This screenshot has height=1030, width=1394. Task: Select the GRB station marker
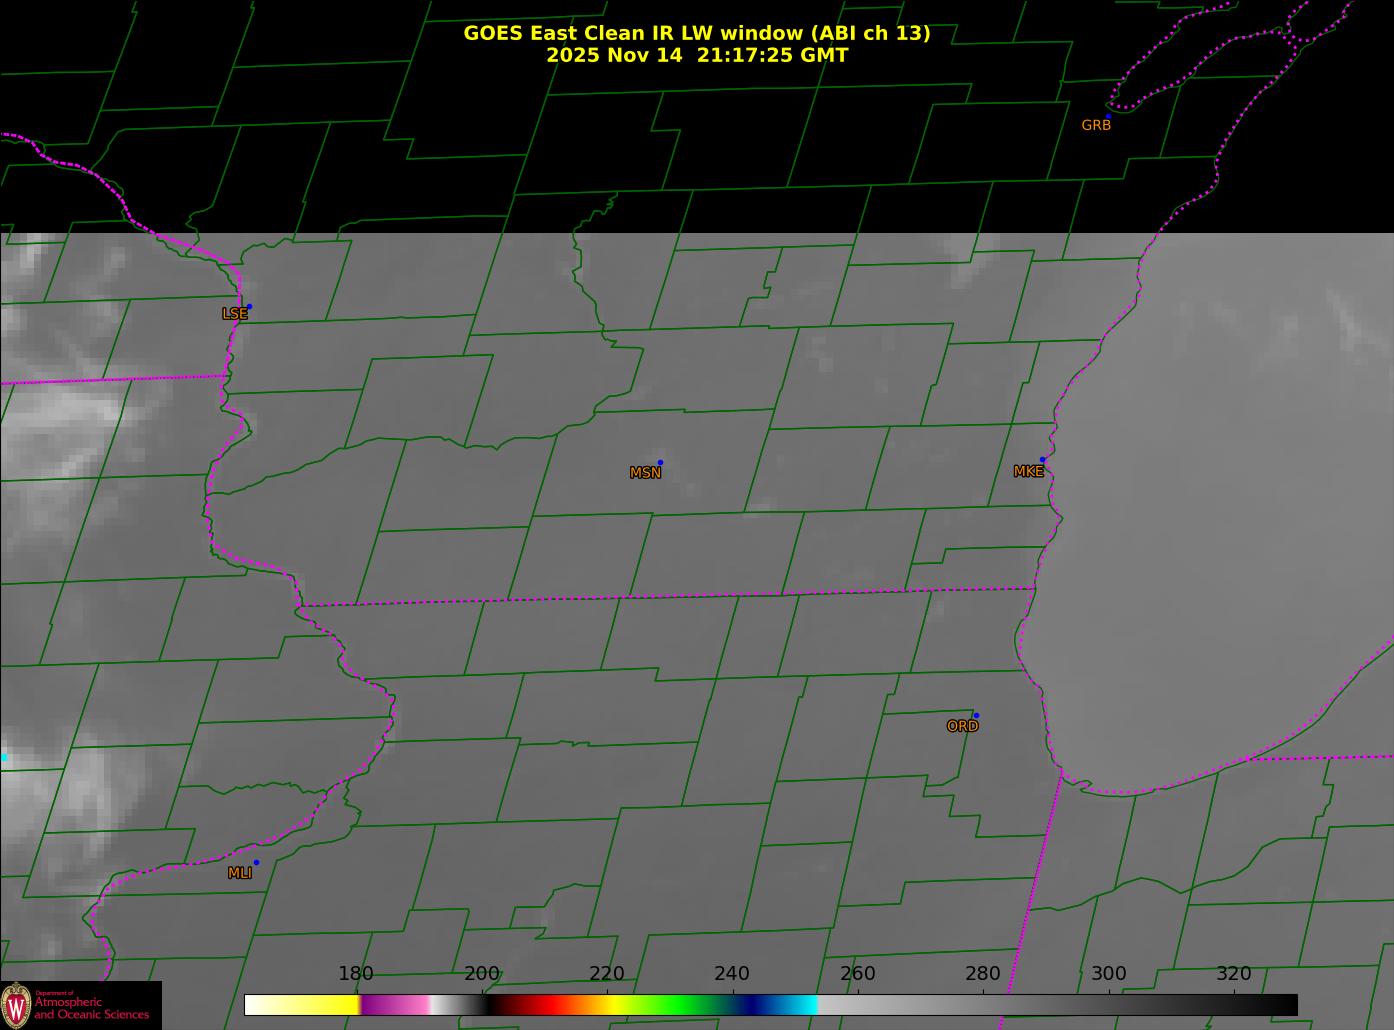(1107, 116)
